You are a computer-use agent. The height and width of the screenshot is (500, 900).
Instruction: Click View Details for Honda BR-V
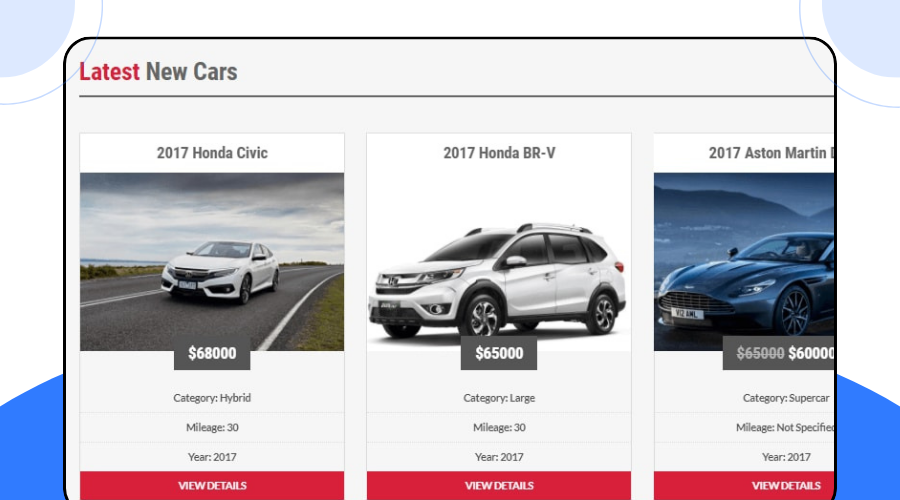[x=499, y=486]
